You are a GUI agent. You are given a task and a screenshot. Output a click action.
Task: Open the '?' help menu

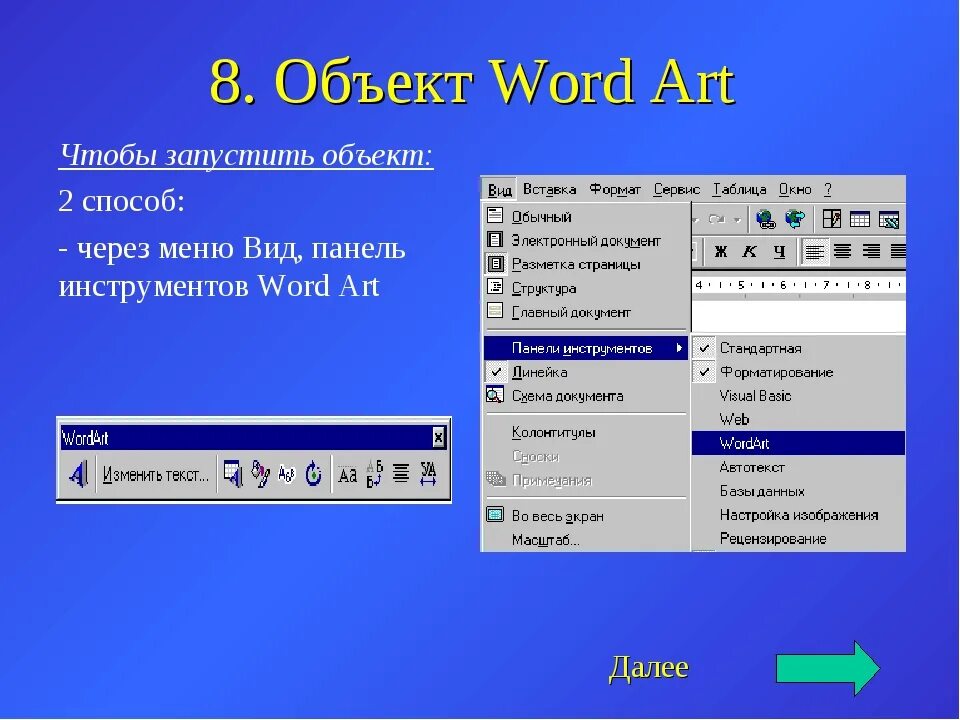(x=828, y=189)
